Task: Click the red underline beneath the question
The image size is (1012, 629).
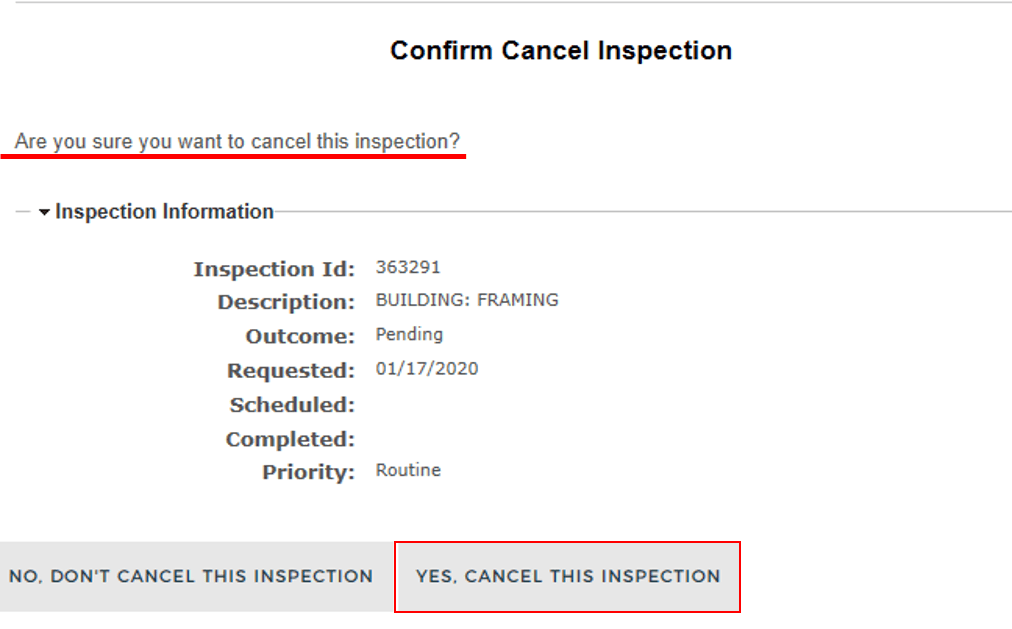Action: tap(240, 157)
